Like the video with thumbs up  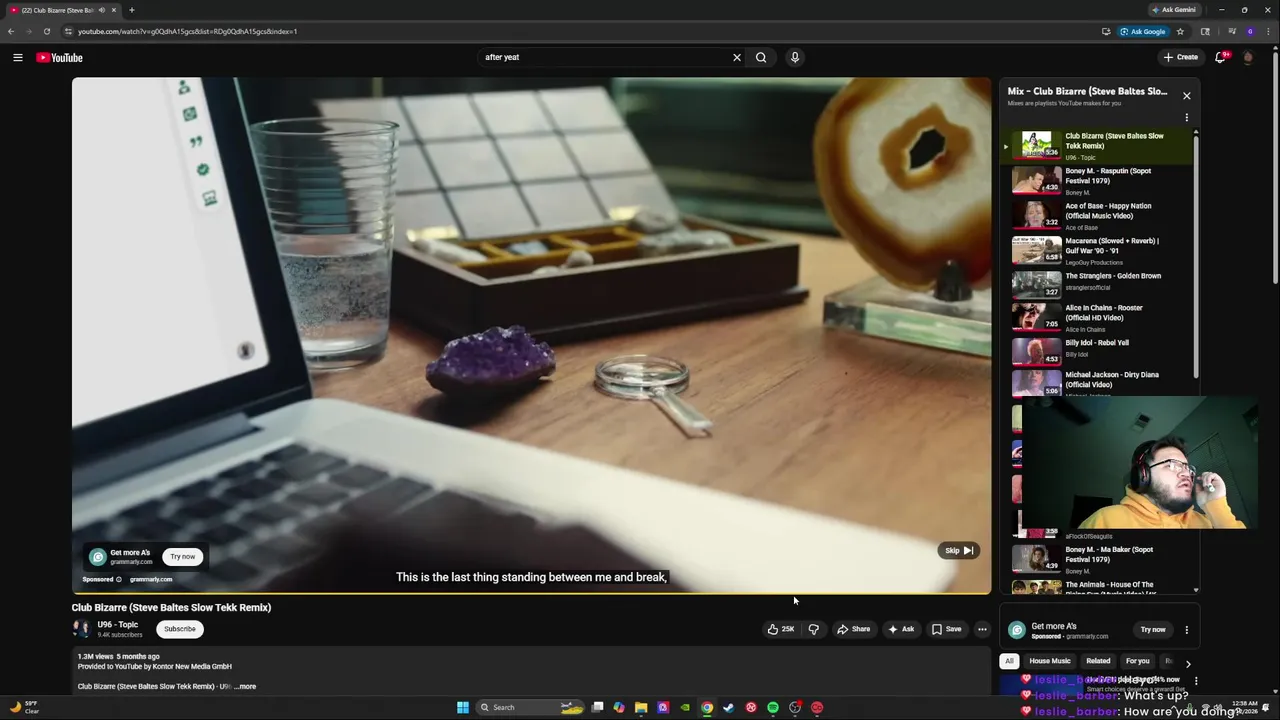tap(780, 629)
